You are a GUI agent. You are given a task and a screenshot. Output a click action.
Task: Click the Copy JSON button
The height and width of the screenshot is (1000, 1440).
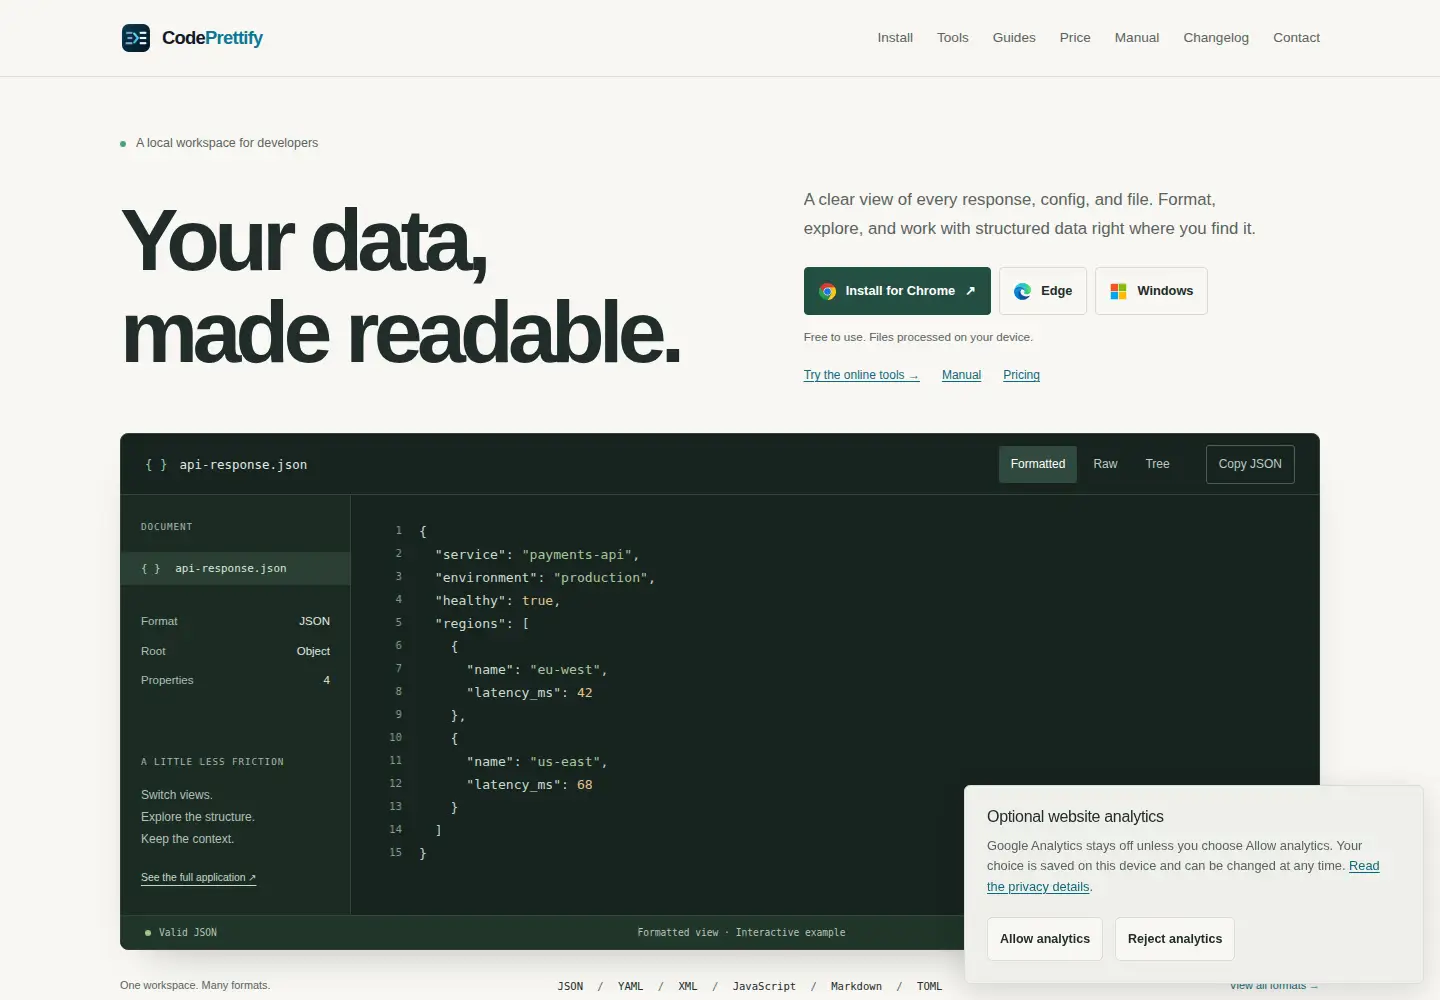[x=1250, y=464]
